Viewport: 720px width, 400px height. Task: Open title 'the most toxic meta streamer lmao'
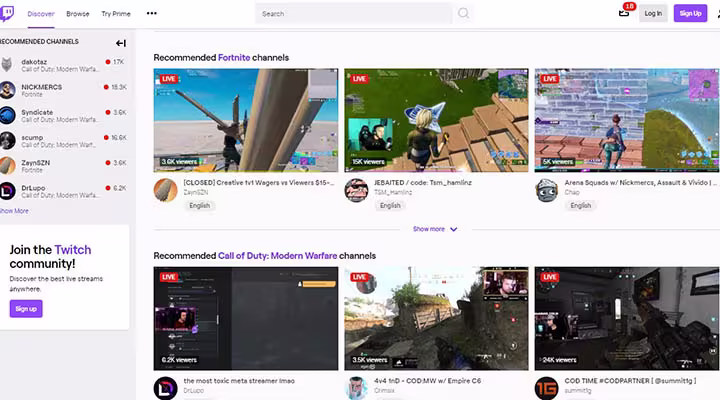tap(239, 381)
